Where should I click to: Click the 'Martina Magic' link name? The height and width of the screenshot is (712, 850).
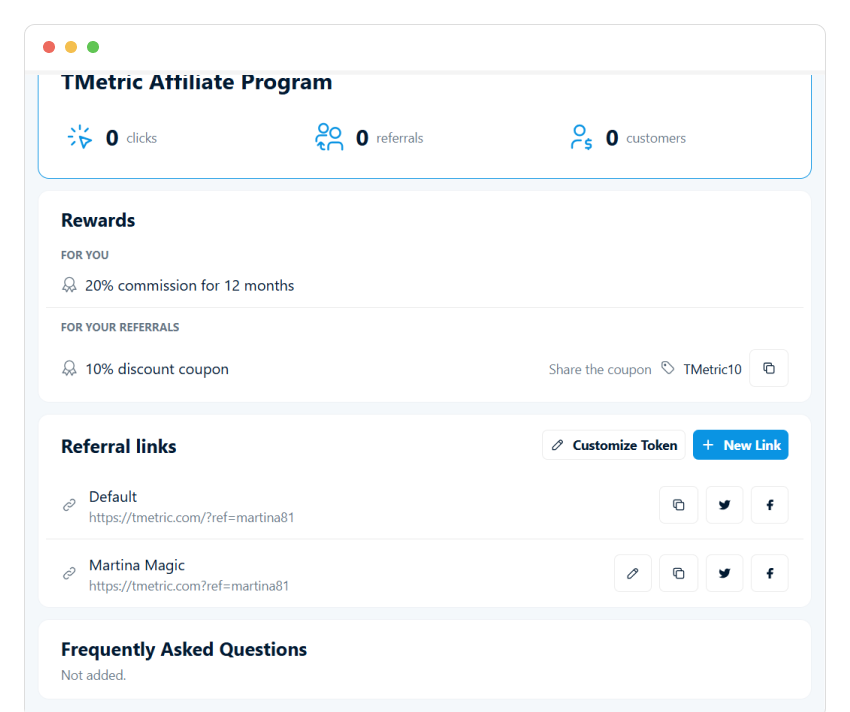coord(137,565)
